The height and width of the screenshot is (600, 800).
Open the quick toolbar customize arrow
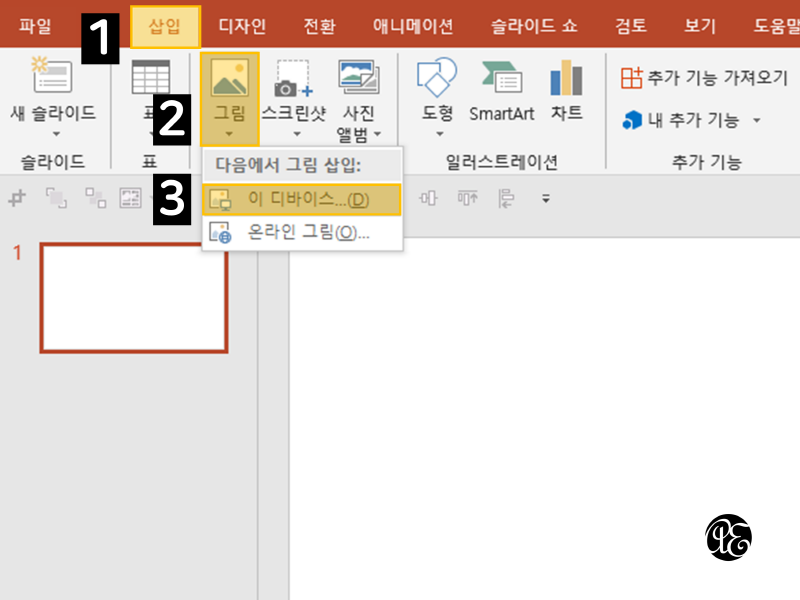tap(546, 198)
